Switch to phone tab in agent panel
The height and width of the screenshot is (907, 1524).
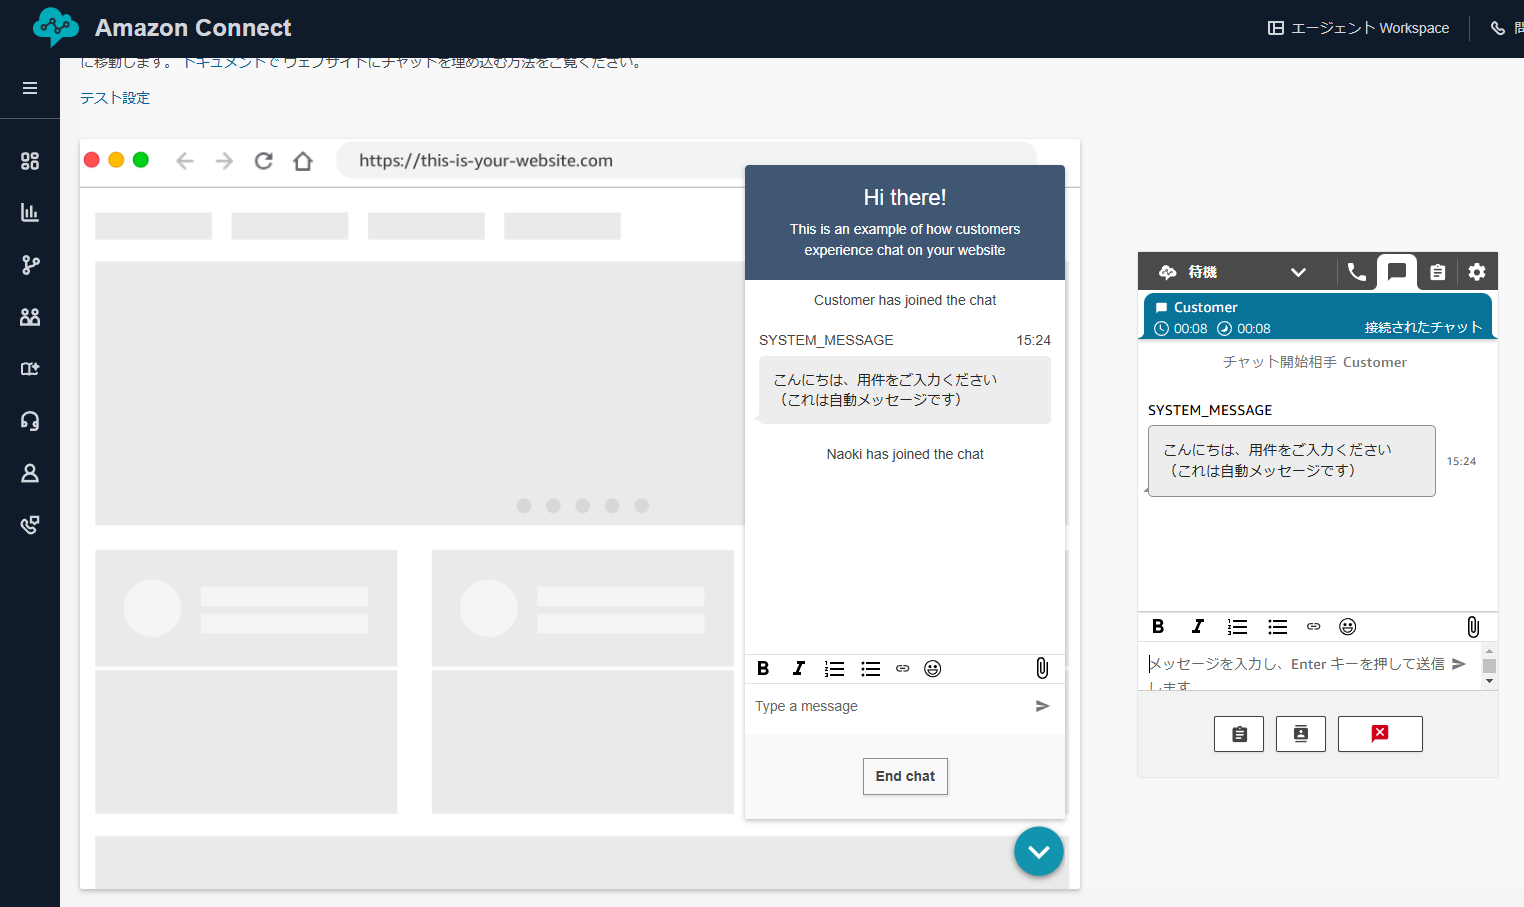1357,272
